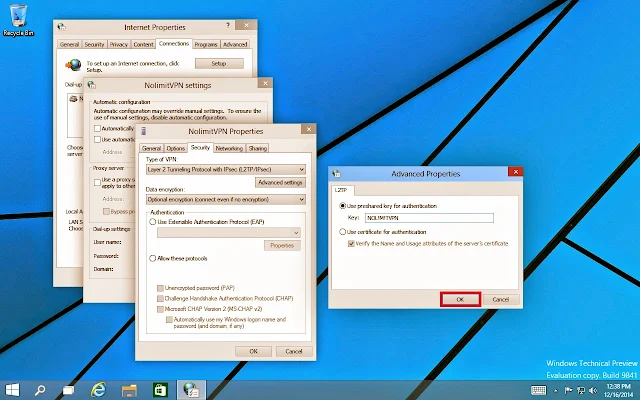Toggle Use automatic configuration checkbox in VPN settings

(x=97, y=140)
